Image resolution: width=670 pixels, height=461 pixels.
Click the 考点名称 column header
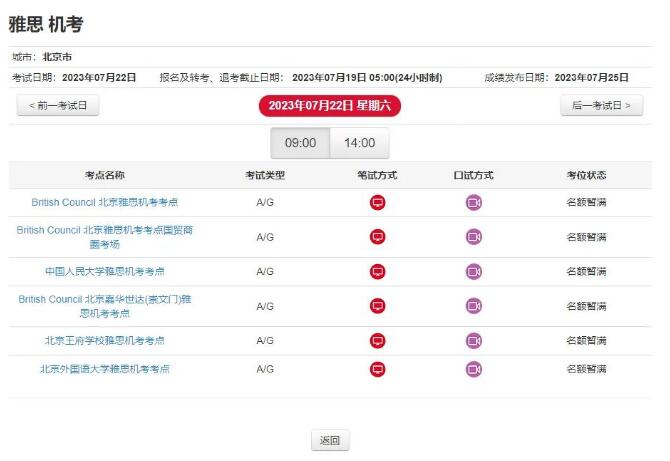click(105, 175)
